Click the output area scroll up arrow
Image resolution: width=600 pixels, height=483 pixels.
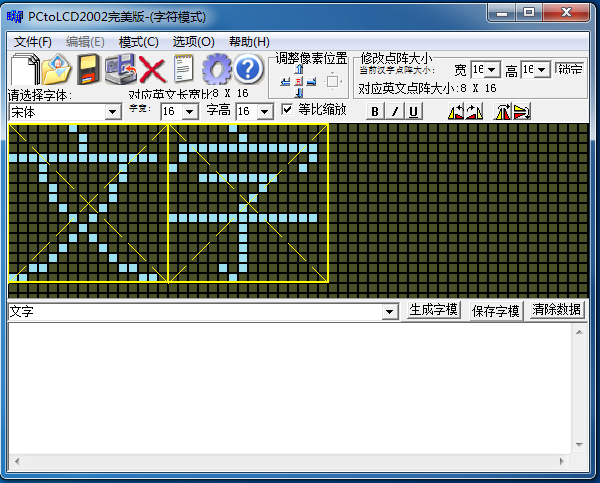[x=579, y=332]
